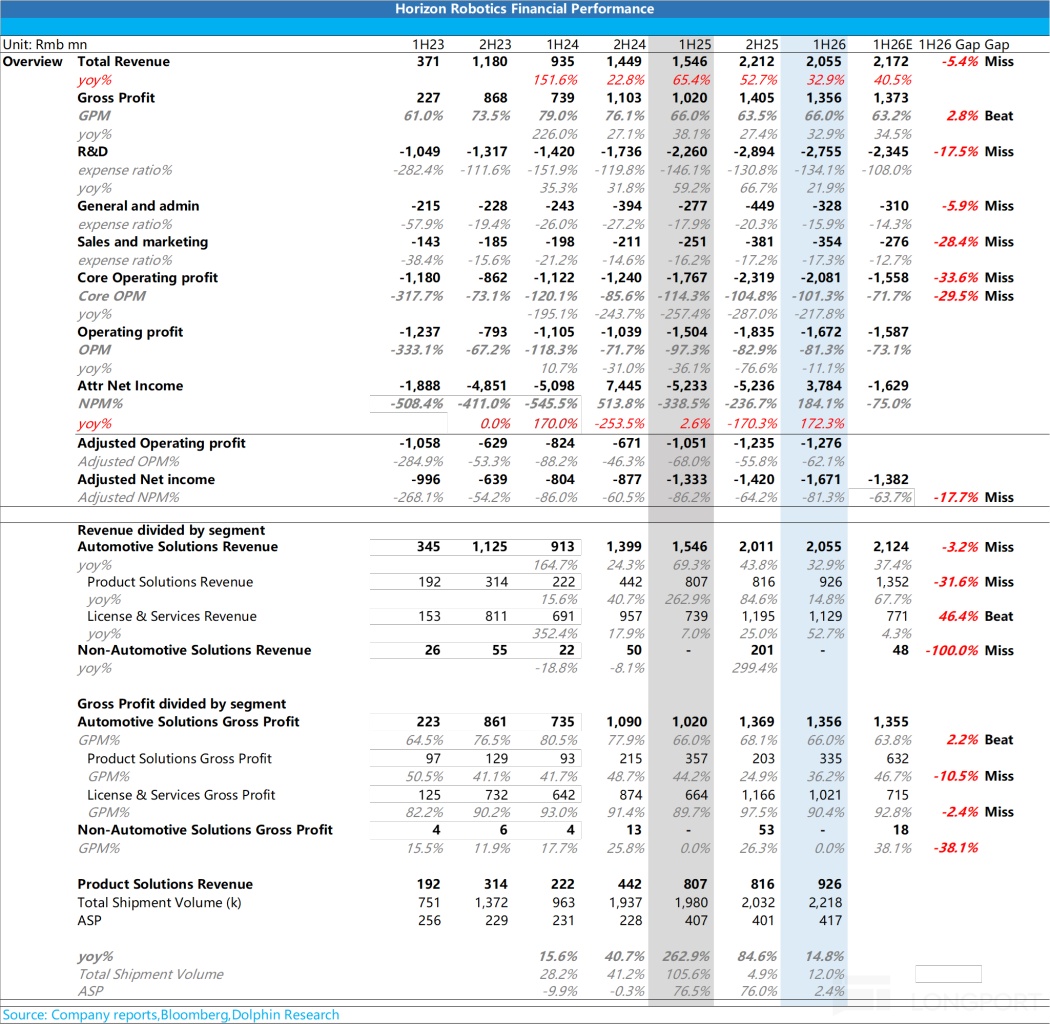The image size is (1050, 1024).
Task: Select Product Solutions Revenue 1H26E value 1,352
Action: pyautogui.click(x=891, y=583)
